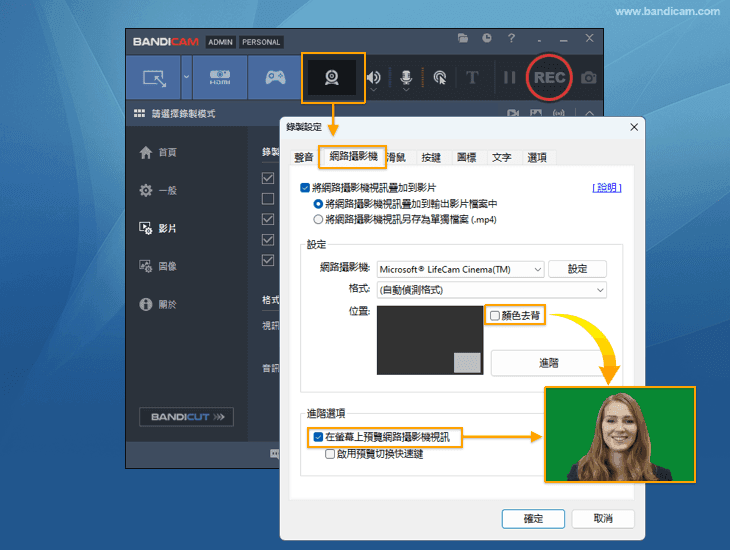
Task: Toggle second unchecked checkbox in main window
Action: 268,199
